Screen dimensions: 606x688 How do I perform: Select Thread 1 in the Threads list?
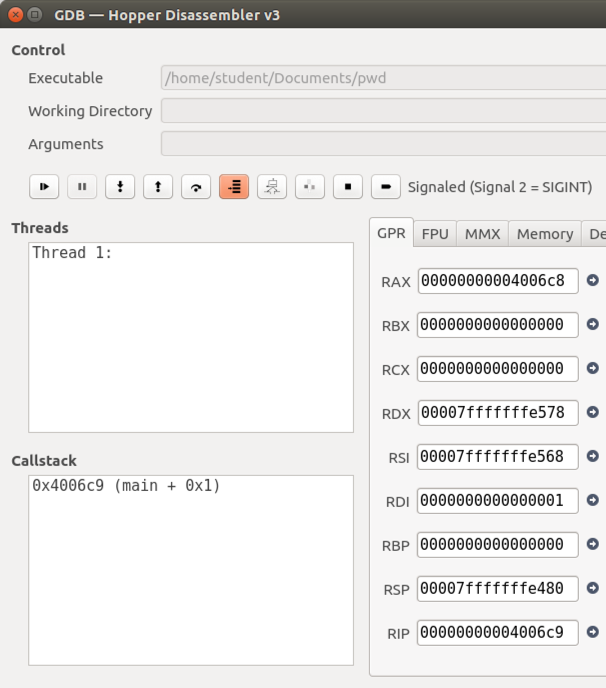click(x=72, y=253)
